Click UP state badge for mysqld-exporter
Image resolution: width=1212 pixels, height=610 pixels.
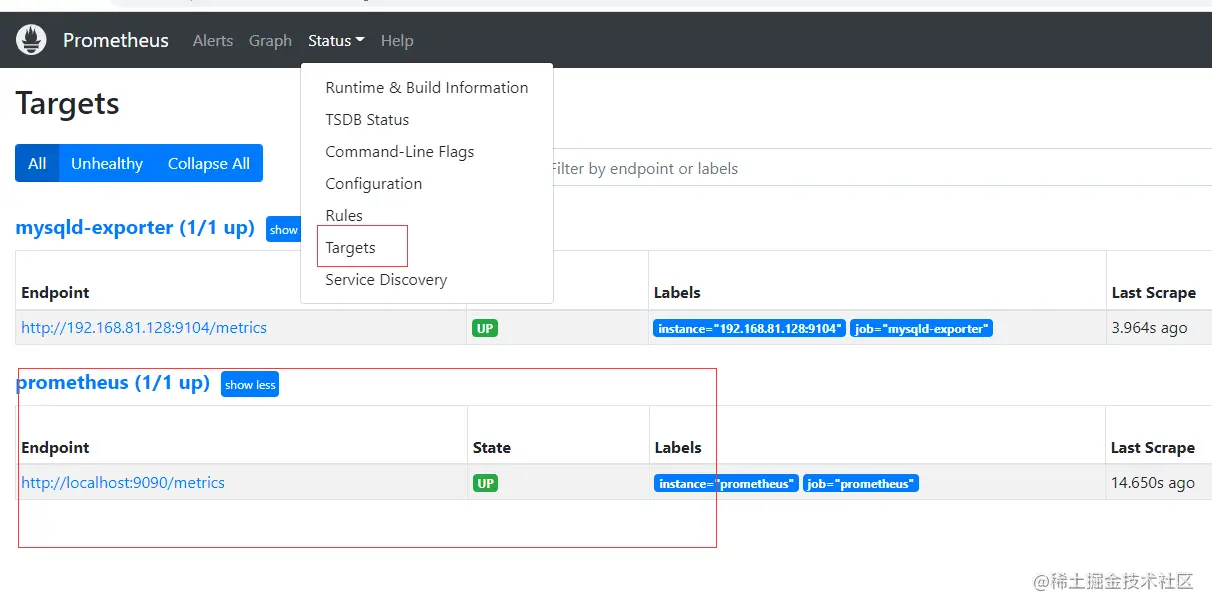tap(485, 328)
